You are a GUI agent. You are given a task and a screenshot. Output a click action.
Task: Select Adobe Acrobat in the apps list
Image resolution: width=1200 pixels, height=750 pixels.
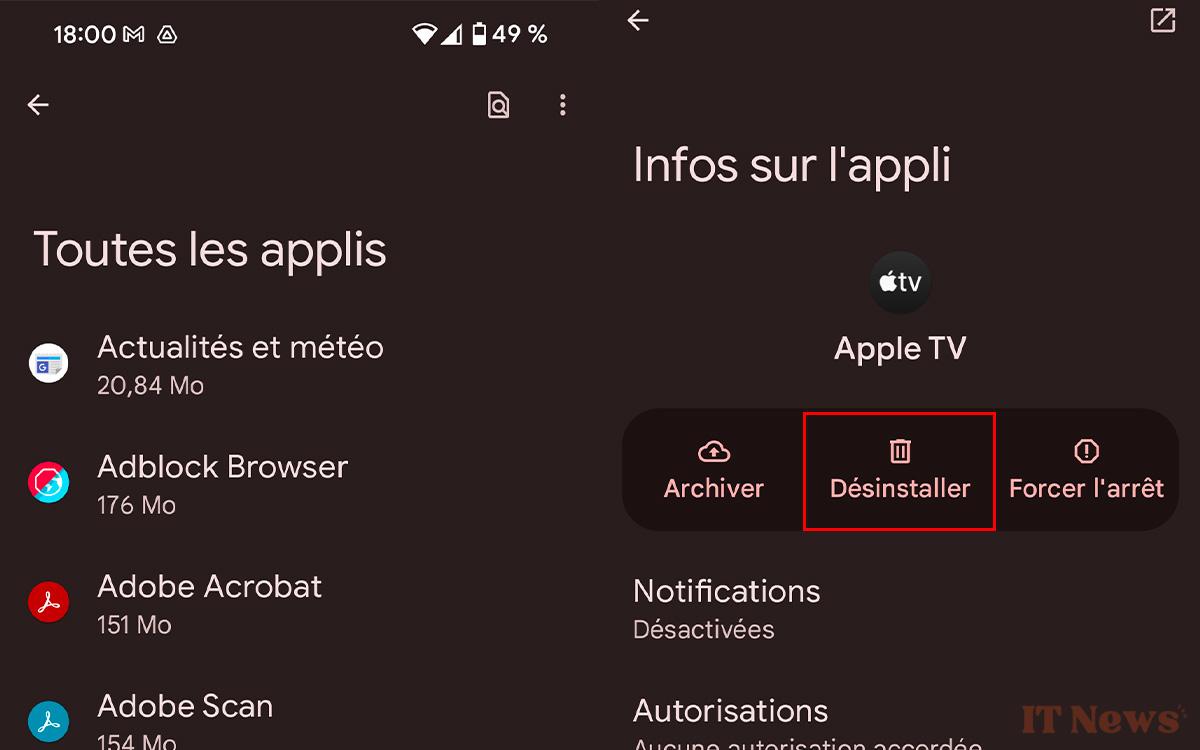click(300, 604)
